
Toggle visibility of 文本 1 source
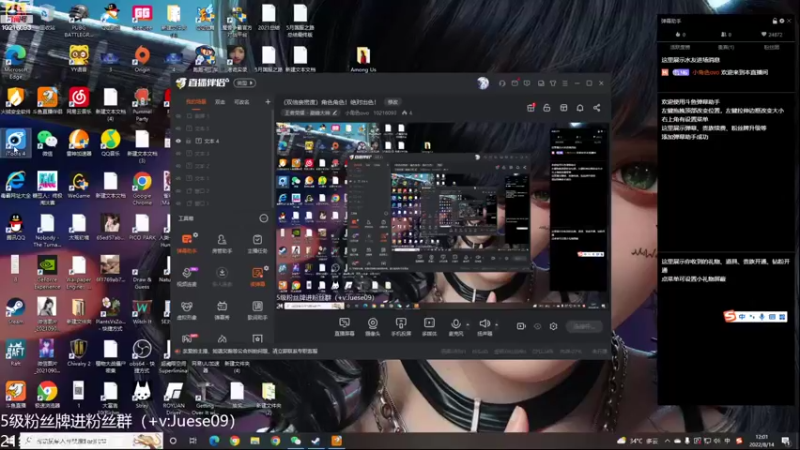pos(178,178)
